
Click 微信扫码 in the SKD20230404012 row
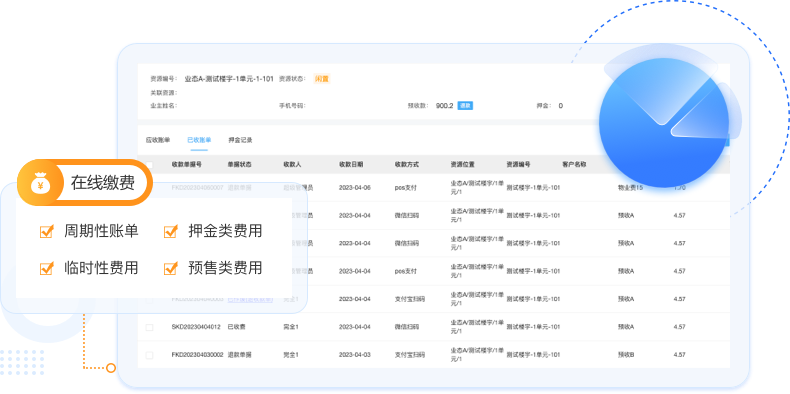[407, 327]
